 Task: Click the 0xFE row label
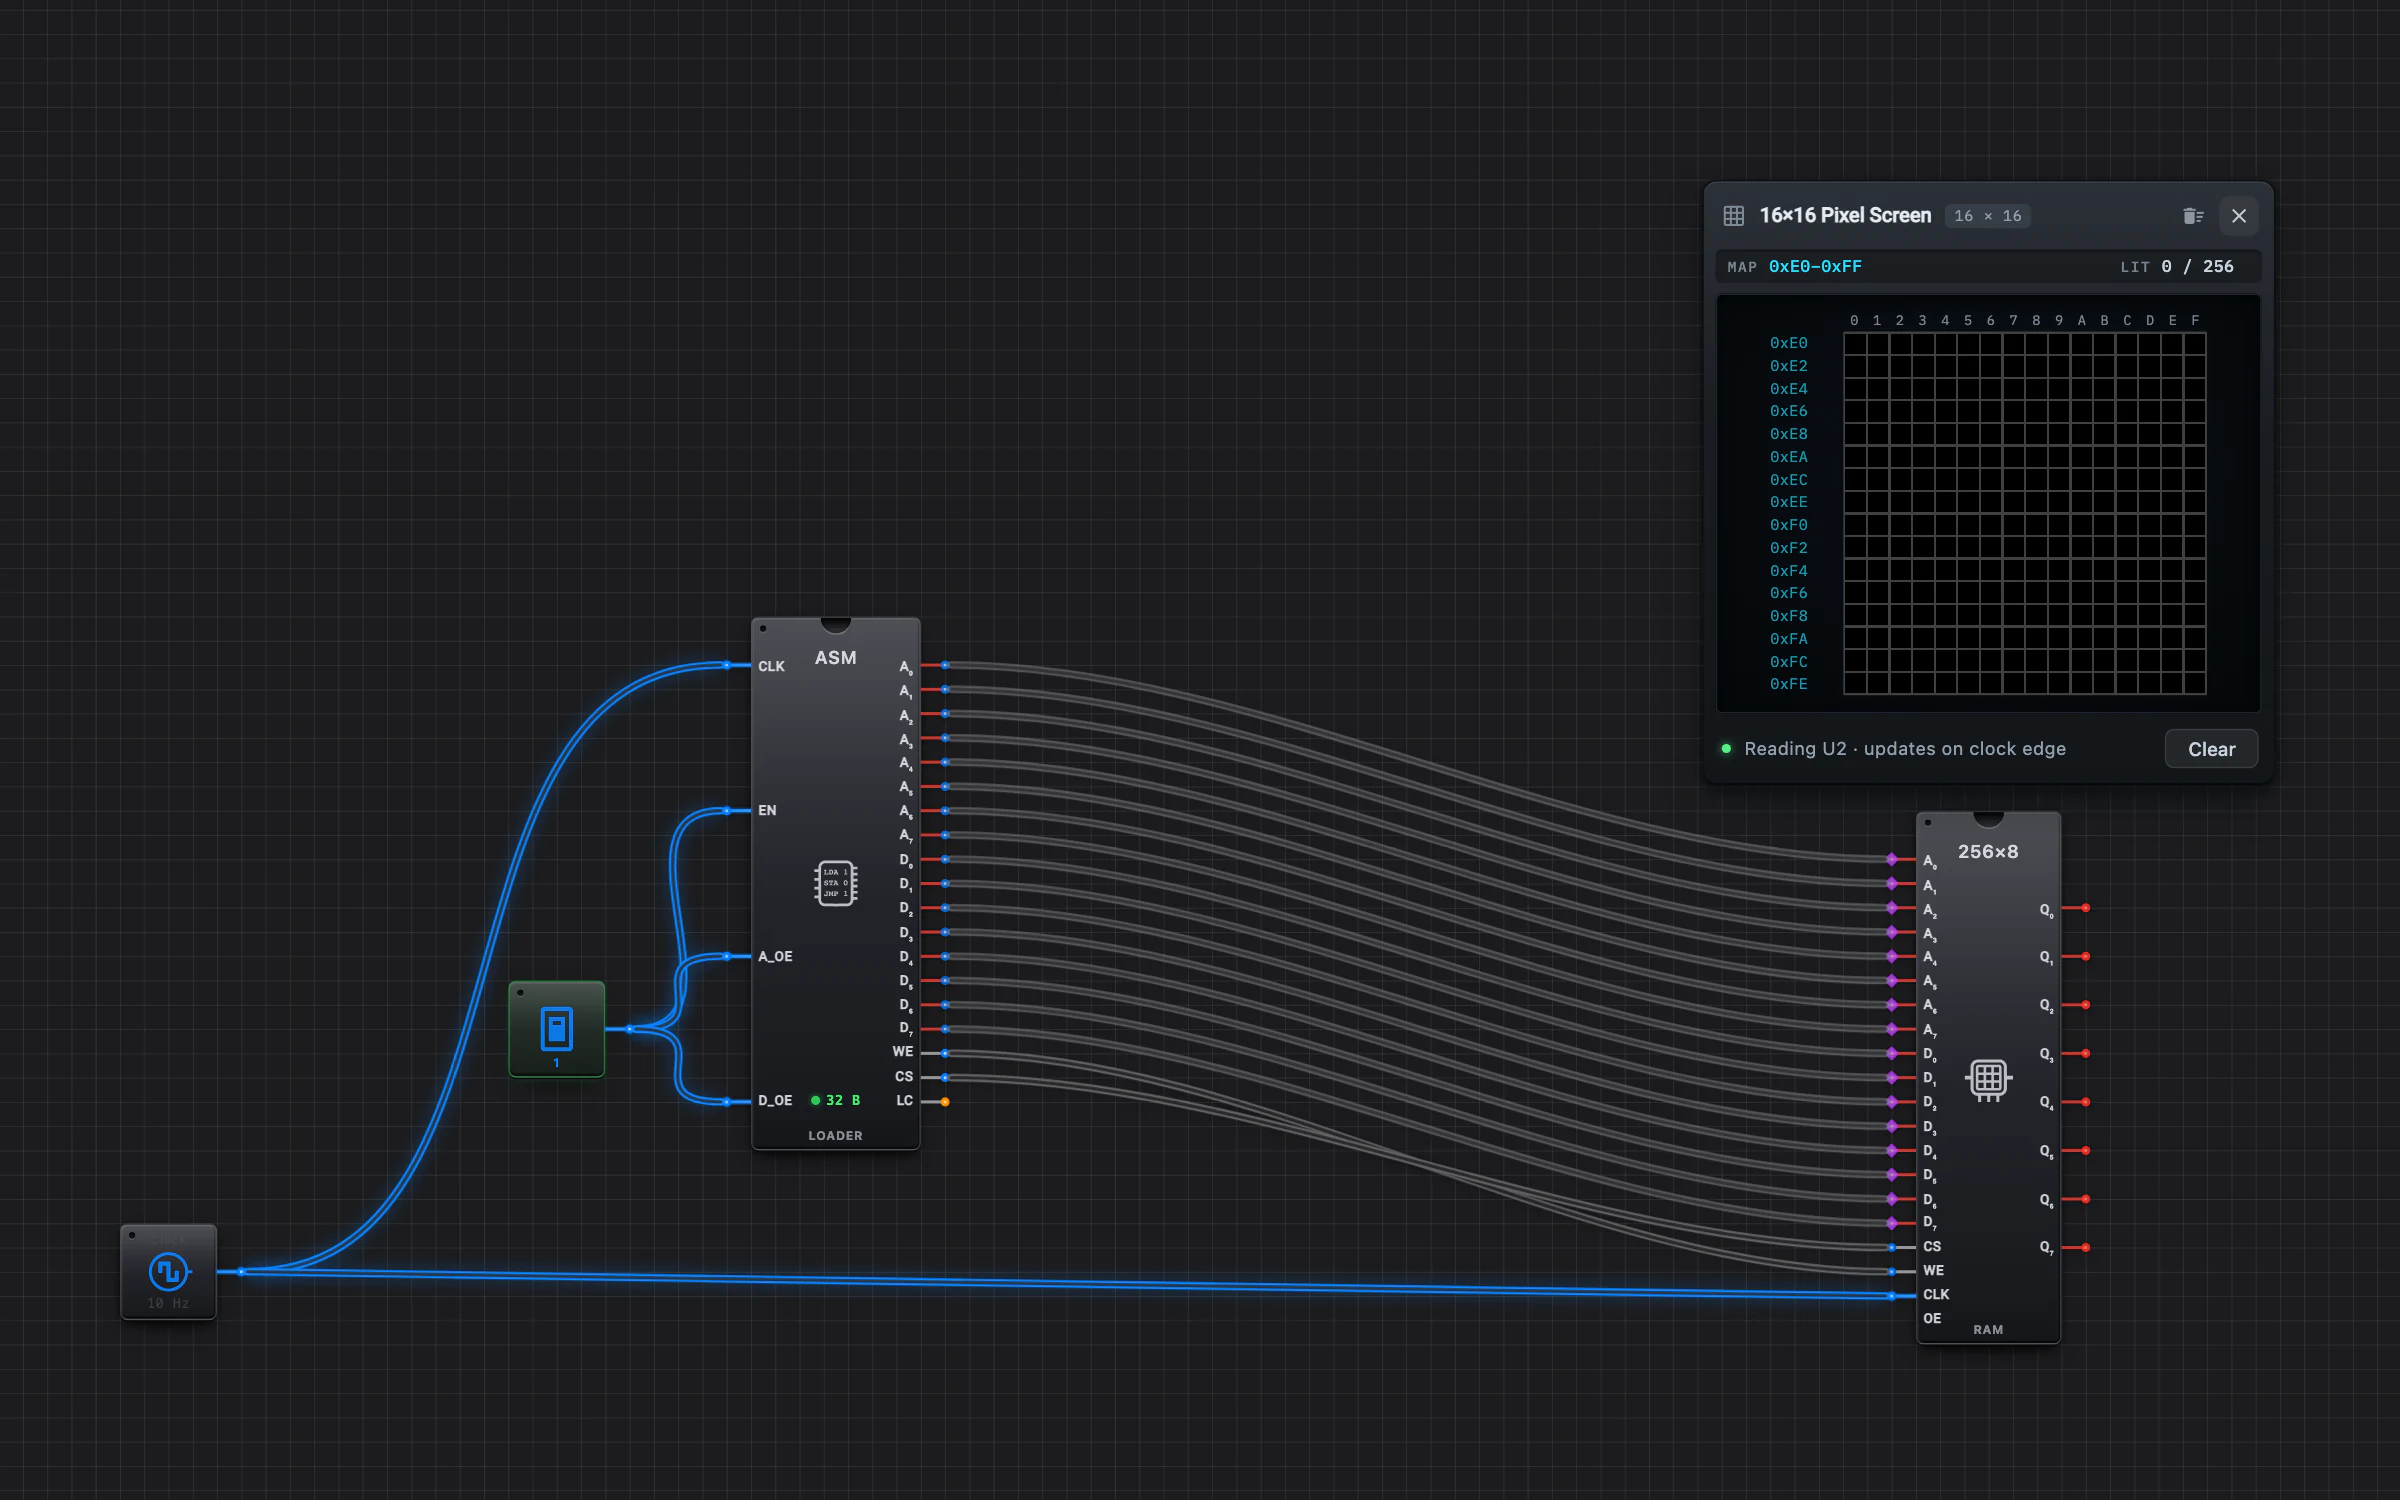coord(1788,684)
